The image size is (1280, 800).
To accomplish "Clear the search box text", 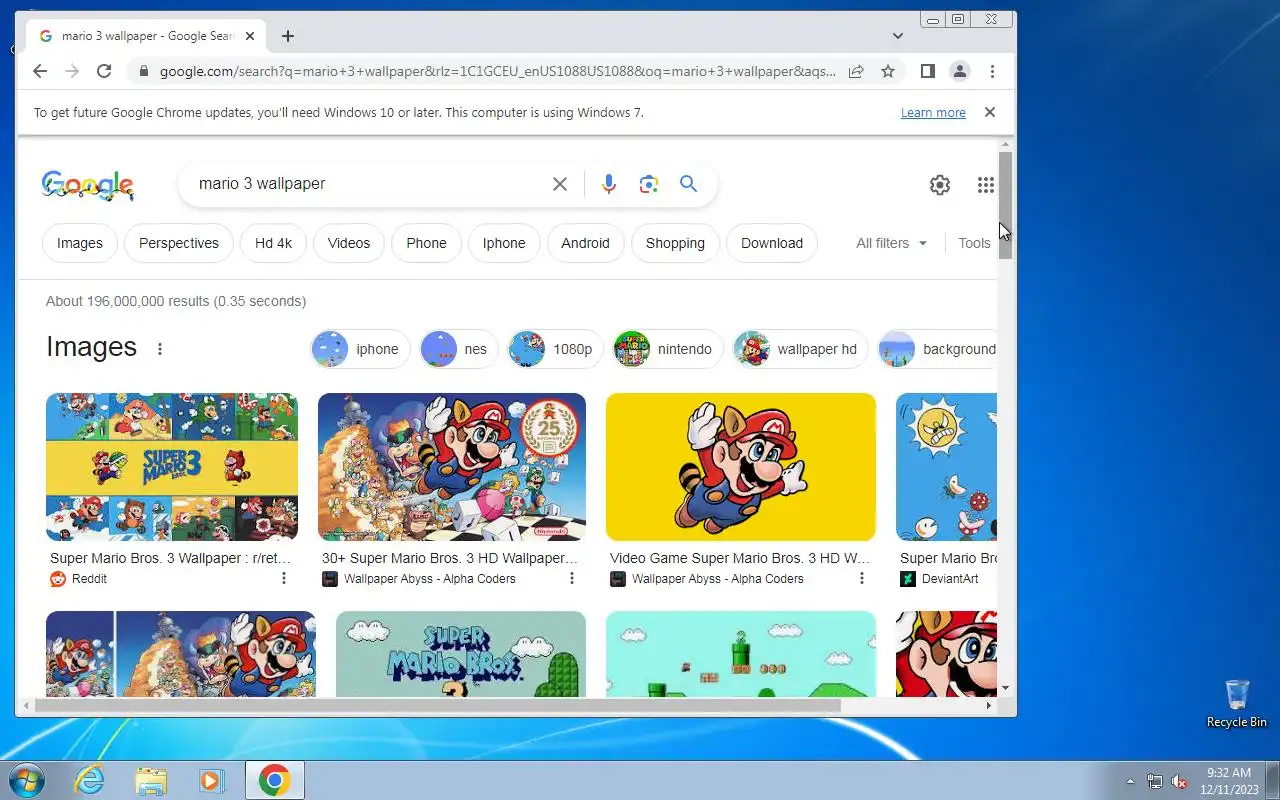I will click(x=560, y=184).
